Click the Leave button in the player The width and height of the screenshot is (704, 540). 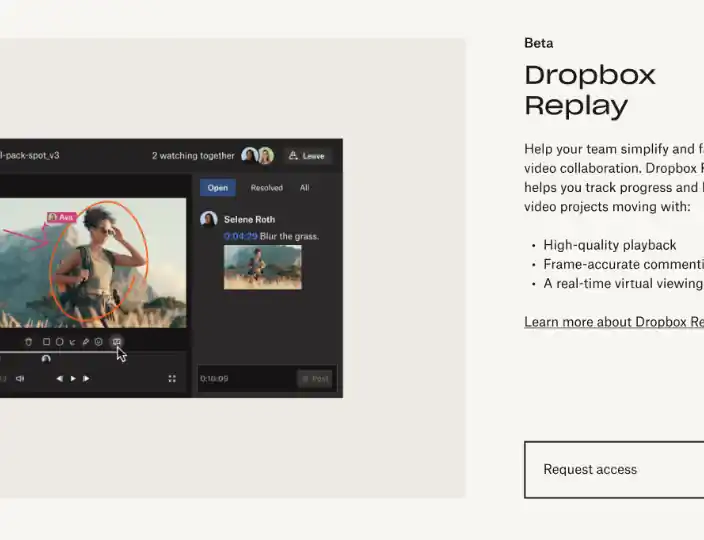coord(308,156)
